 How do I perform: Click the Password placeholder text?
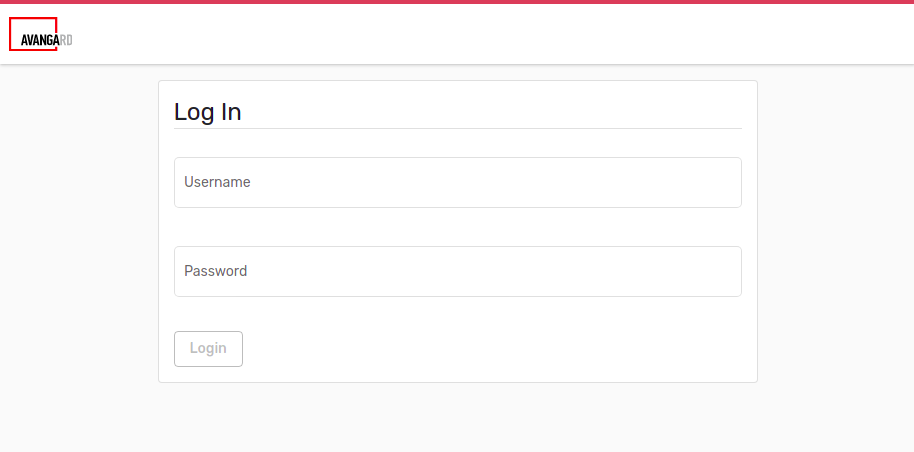(216, 271)
